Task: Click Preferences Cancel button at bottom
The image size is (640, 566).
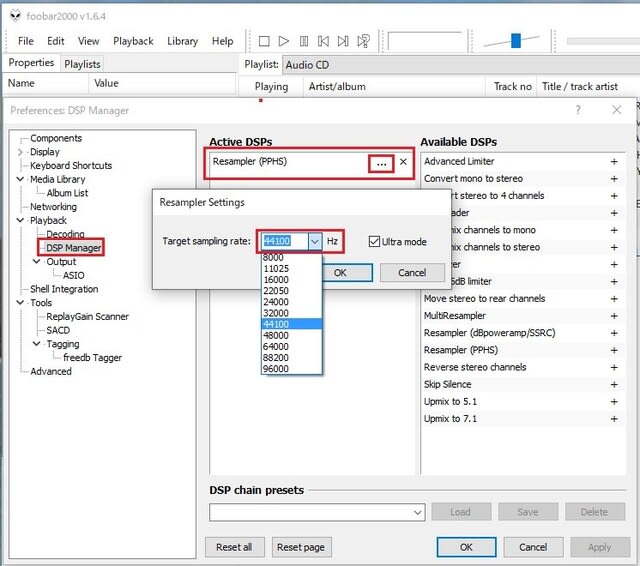Action: [x=533, y=547]
